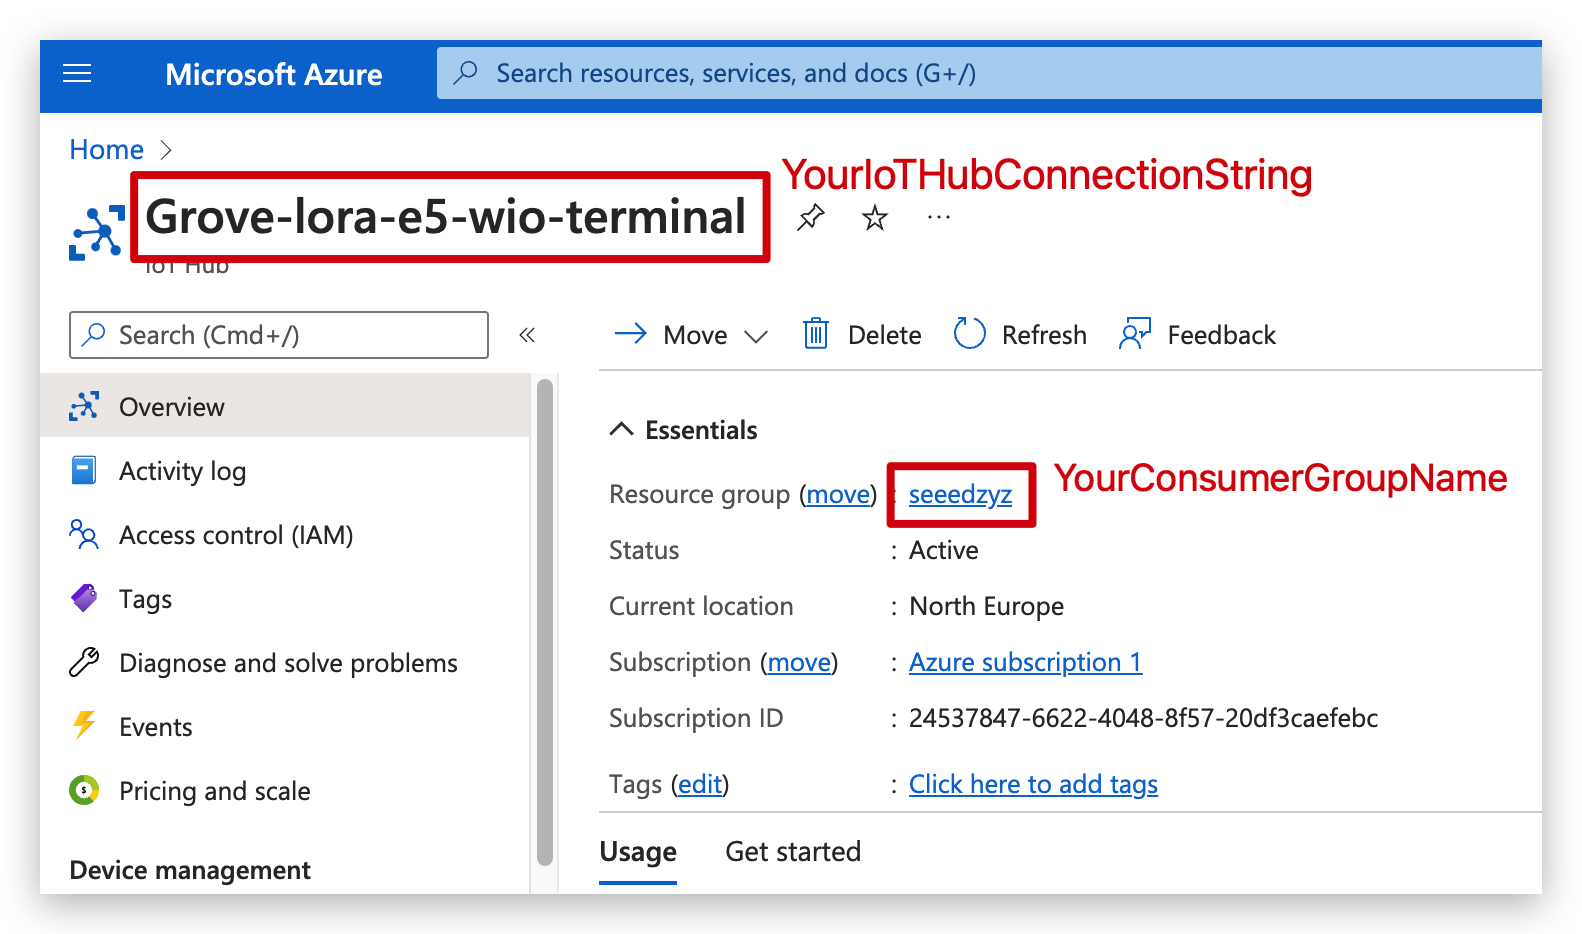Click the North Europe location value
Viewport: 1582px width, 934px height.
click(x=986, y=606)
